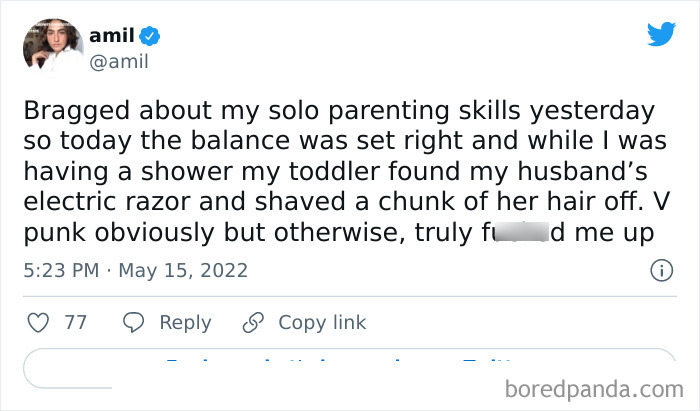Click the display name amil

point(112,35)
